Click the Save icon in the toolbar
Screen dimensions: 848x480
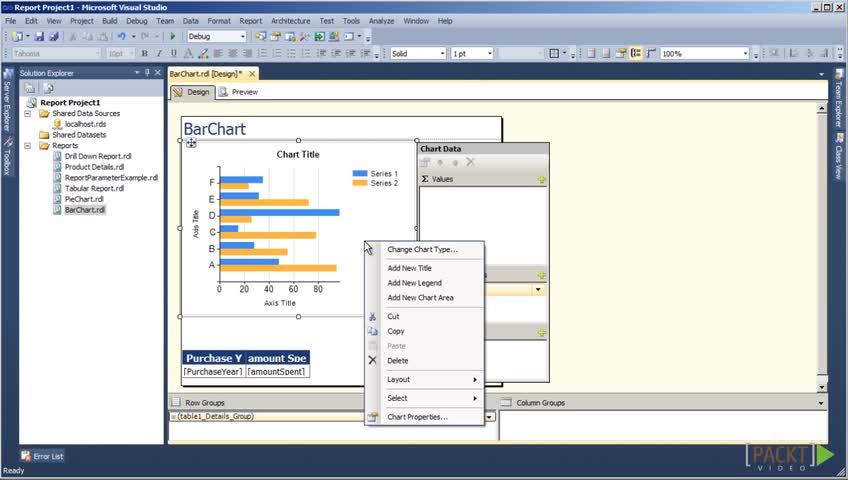coord(39,37)
